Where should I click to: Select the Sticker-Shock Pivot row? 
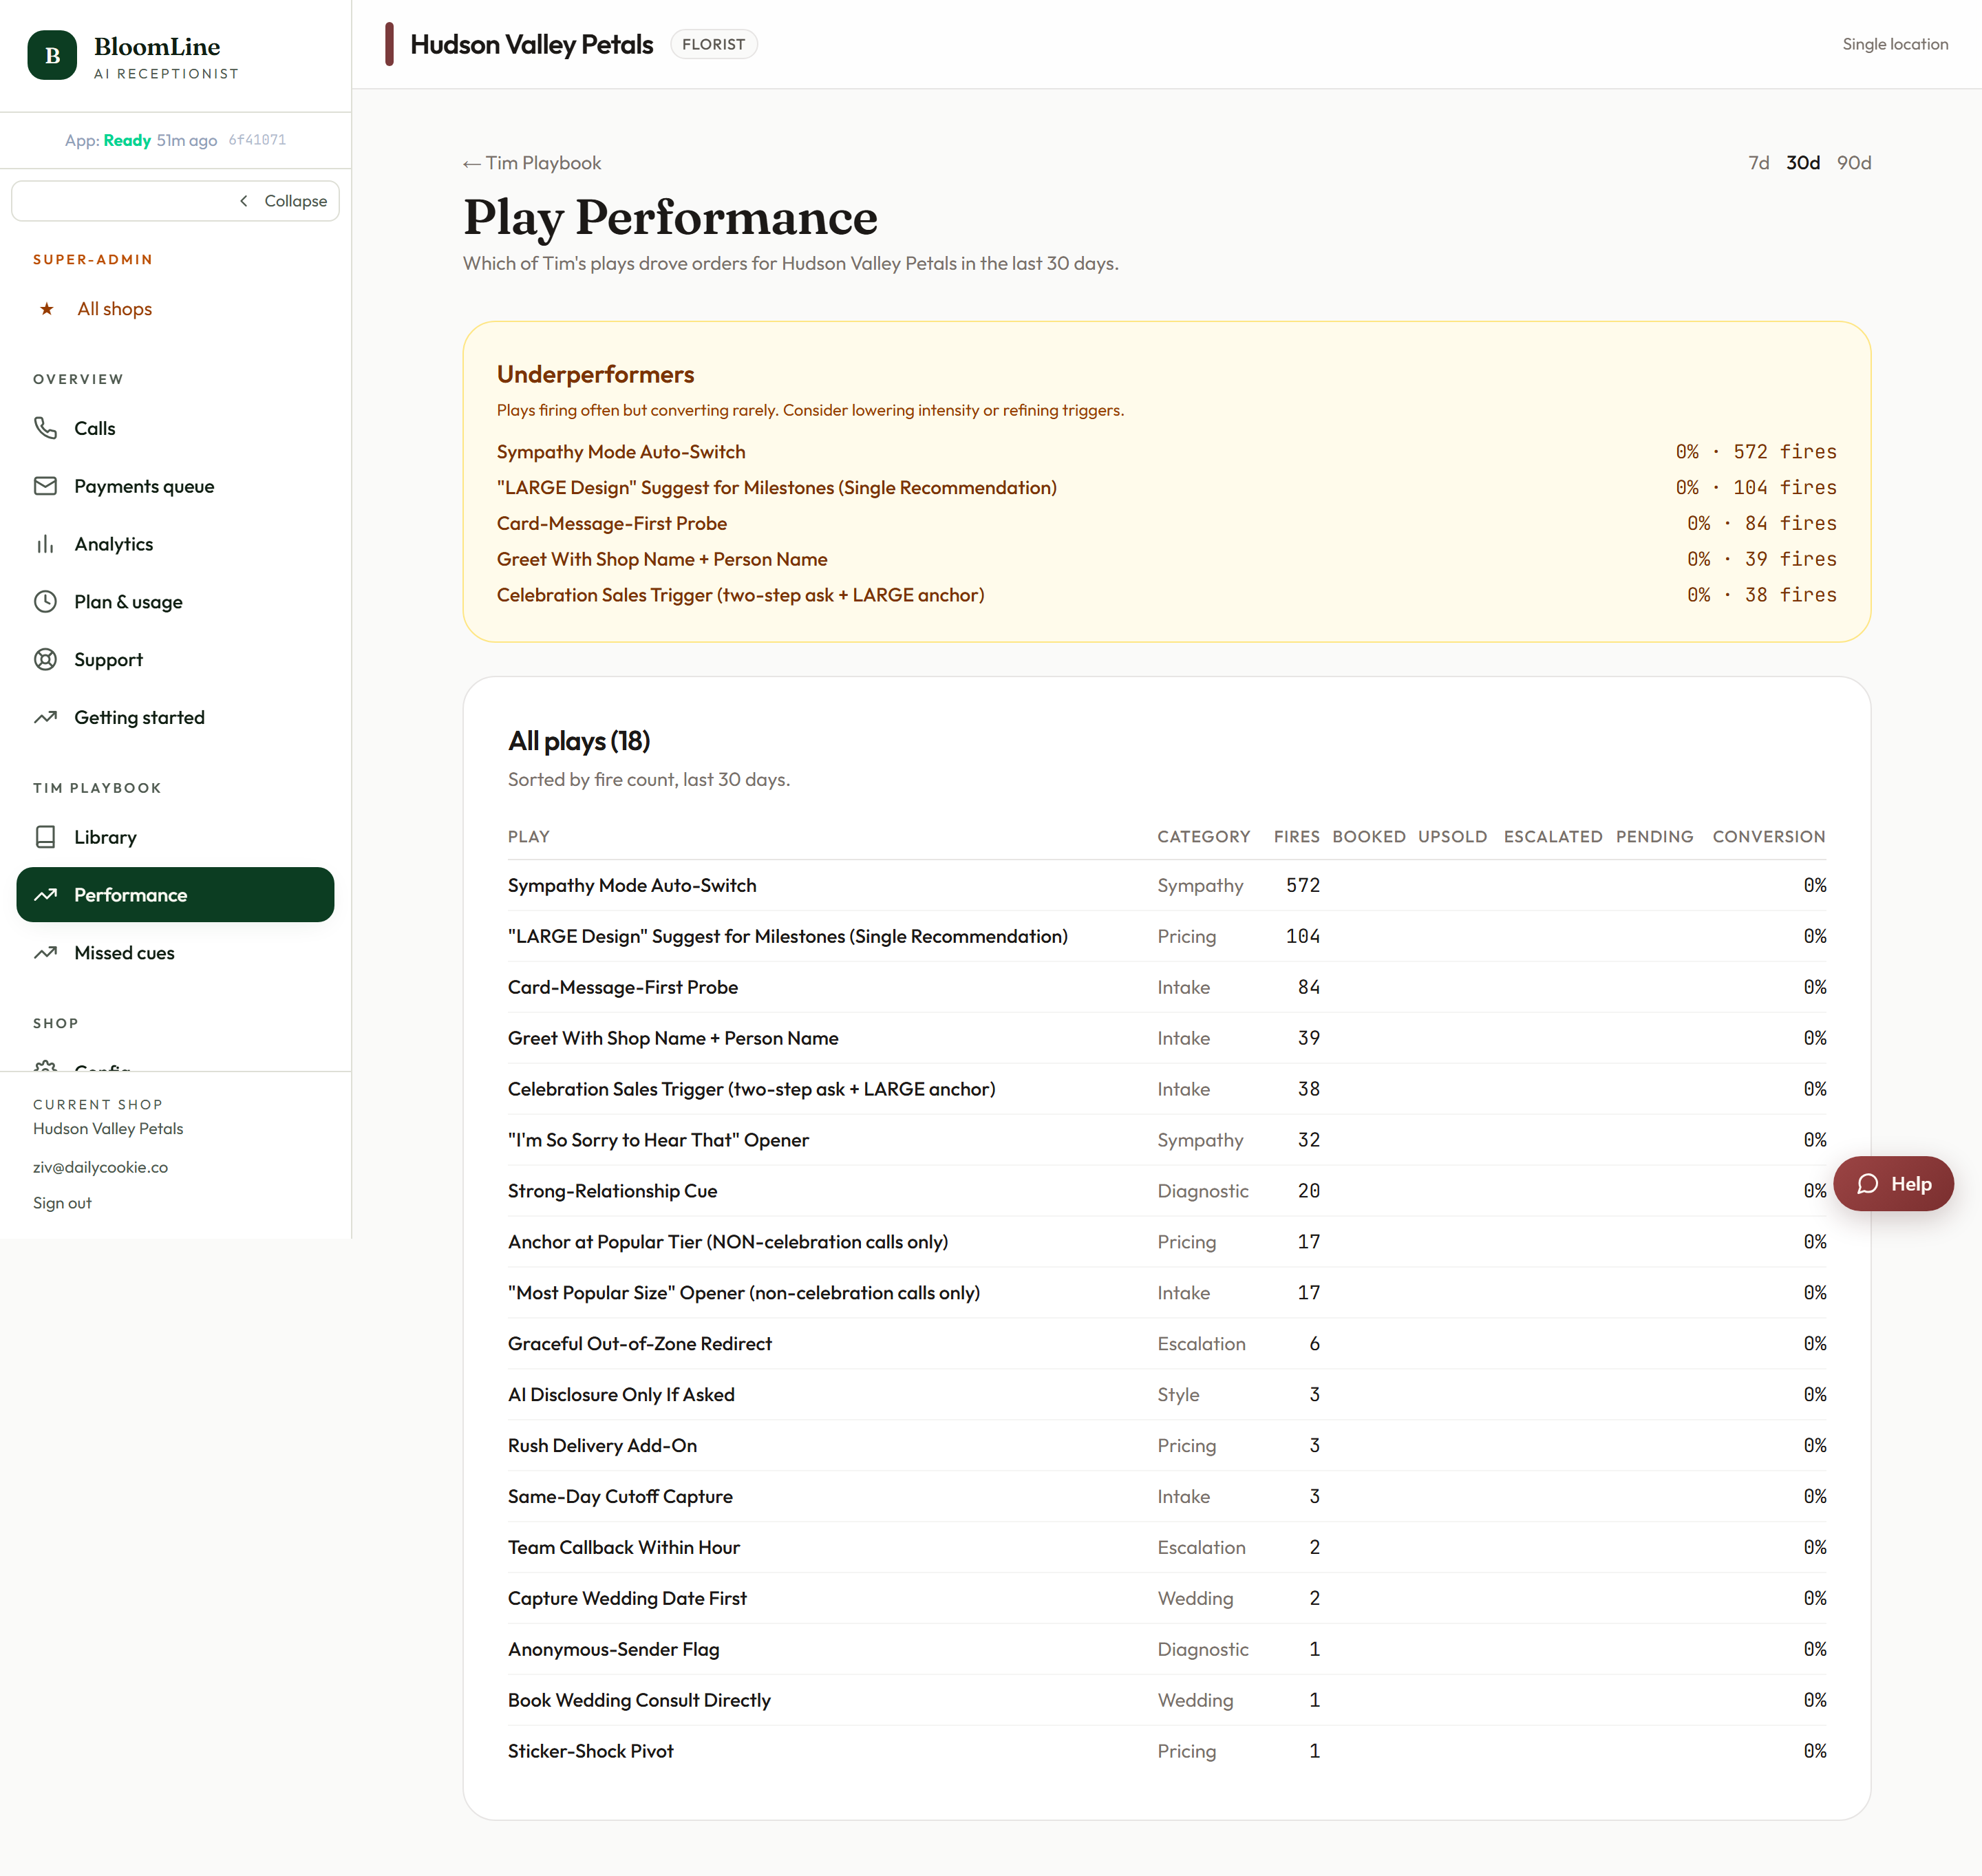[x=1167, y=1751]
